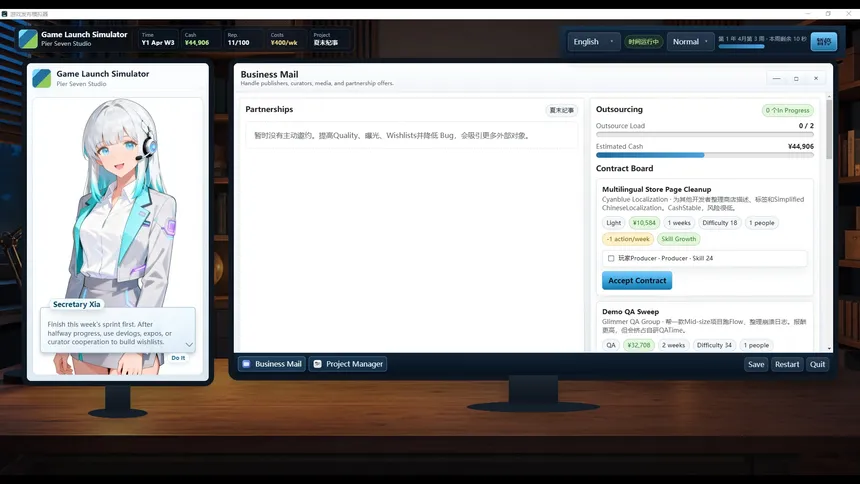Click the Save button
Viewport: 860px width, 484px height.
[x=756, y=364]
